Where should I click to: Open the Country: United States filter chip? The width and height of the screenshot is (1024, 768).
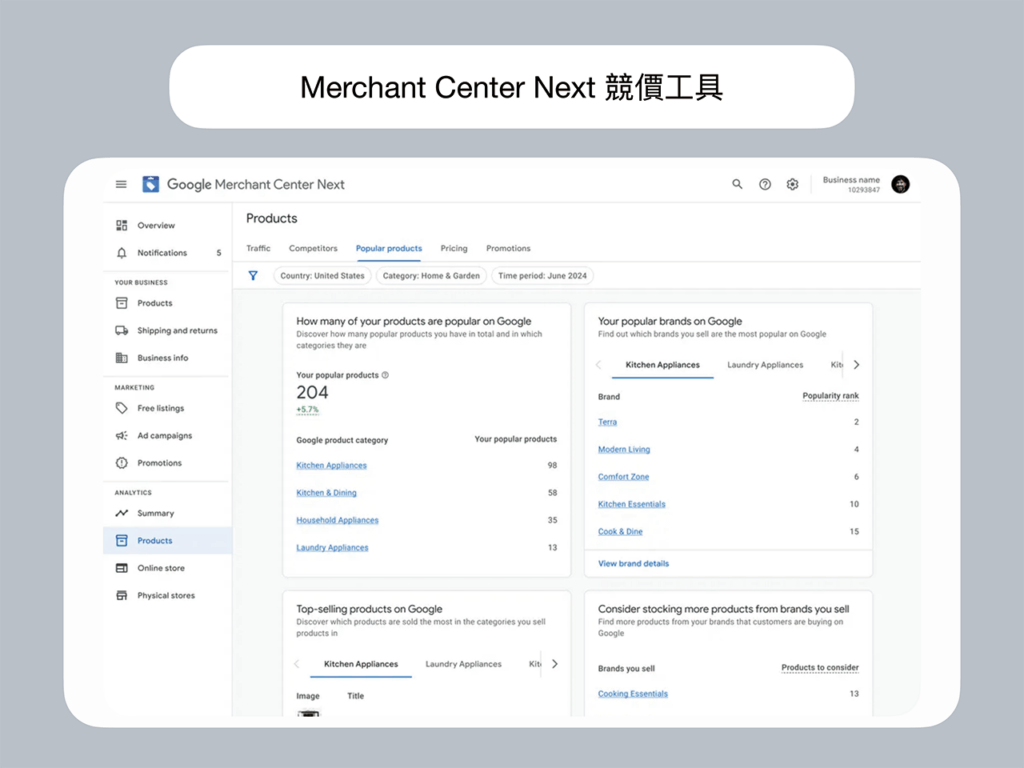point(323,276)
